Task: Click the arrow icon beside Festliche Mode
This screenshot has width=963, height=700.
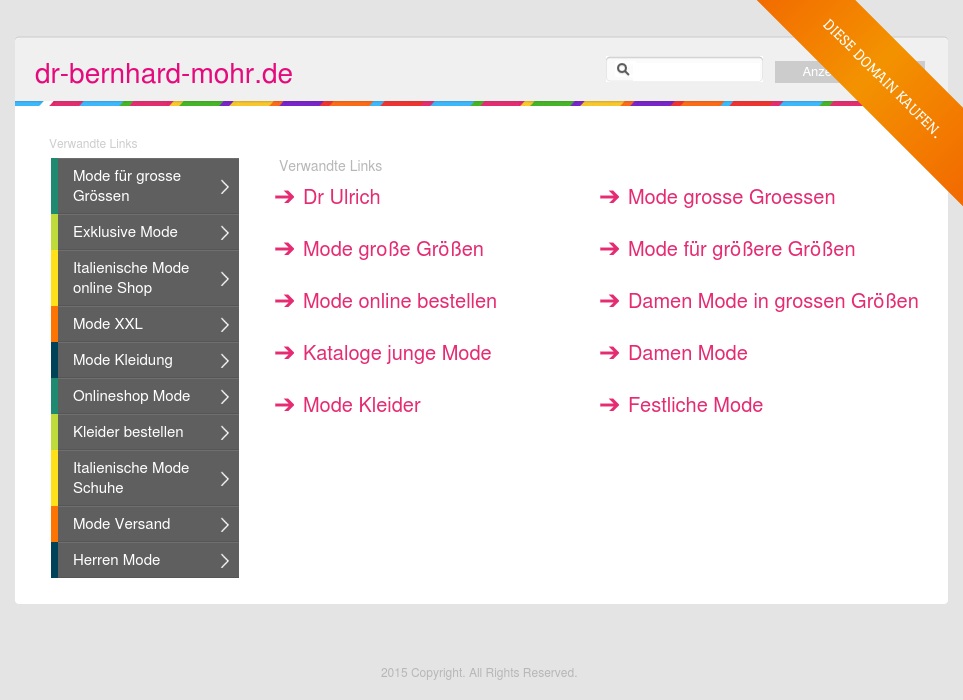Action: click(x=610, y=405)
